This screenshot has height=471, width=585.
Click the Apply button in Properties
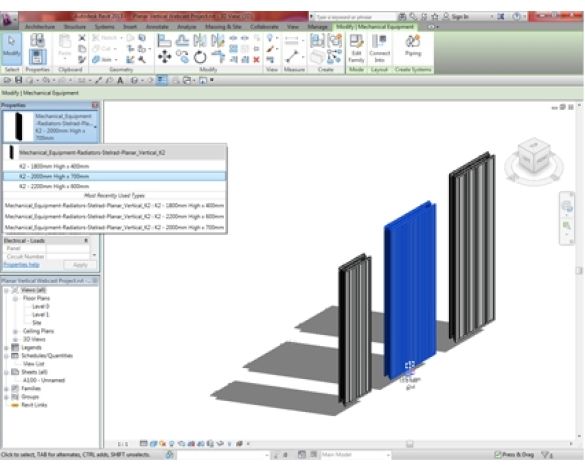coord(80,265)
